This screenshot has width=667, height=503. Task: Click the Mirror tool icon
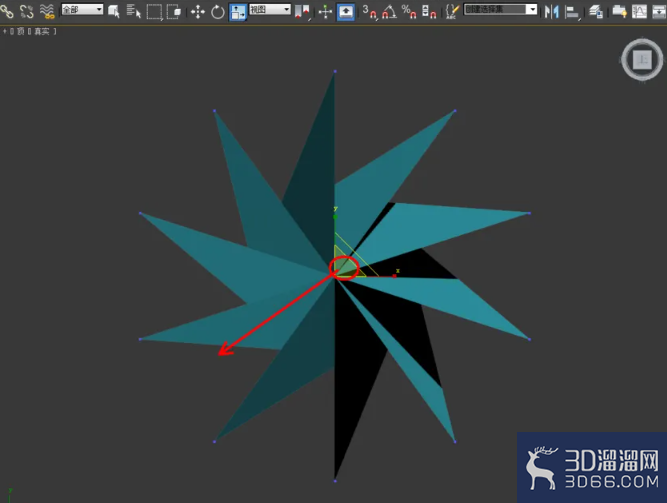pyautogui.click(x=552, y=11)
